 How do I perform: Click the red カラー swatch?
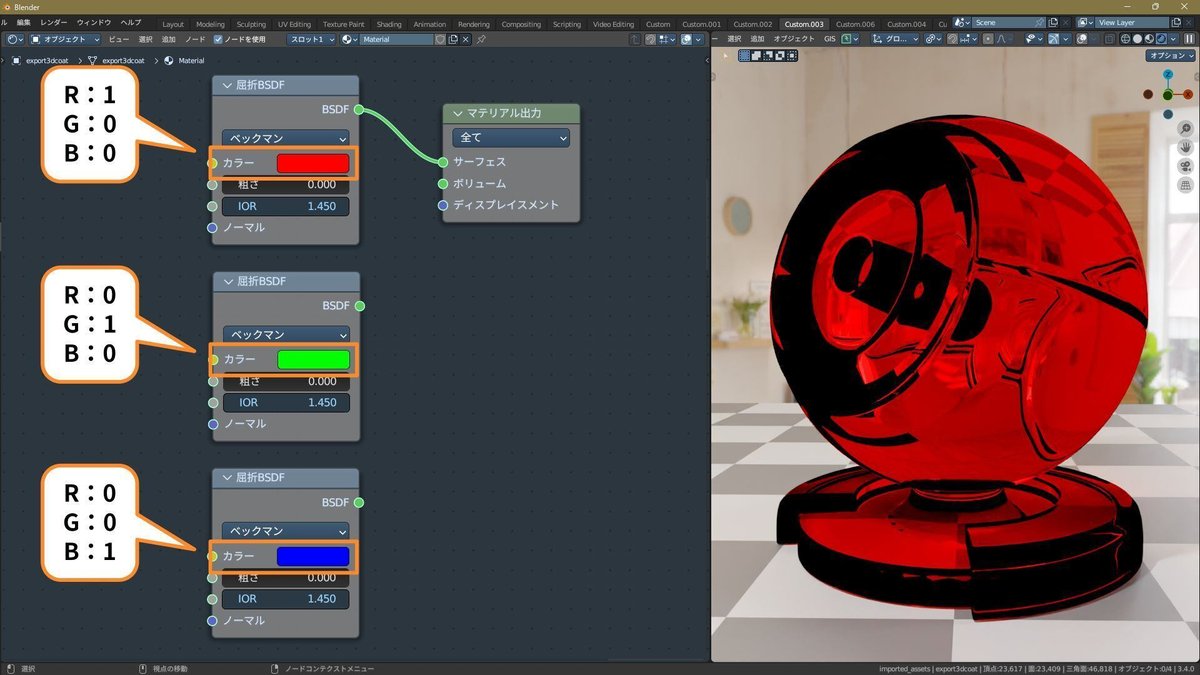(x=313, y=163)
